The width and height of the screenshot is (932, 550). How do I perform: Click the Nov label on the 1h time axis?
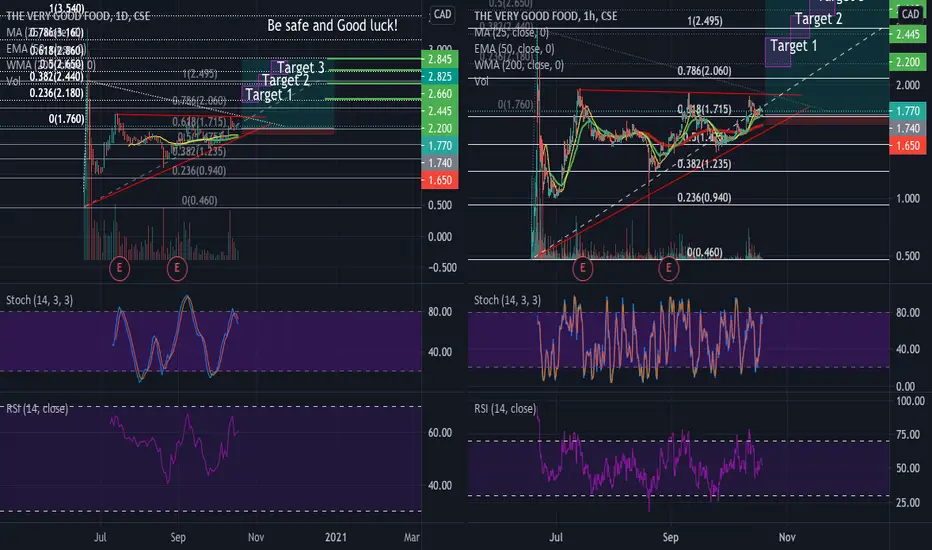point(787,537)
